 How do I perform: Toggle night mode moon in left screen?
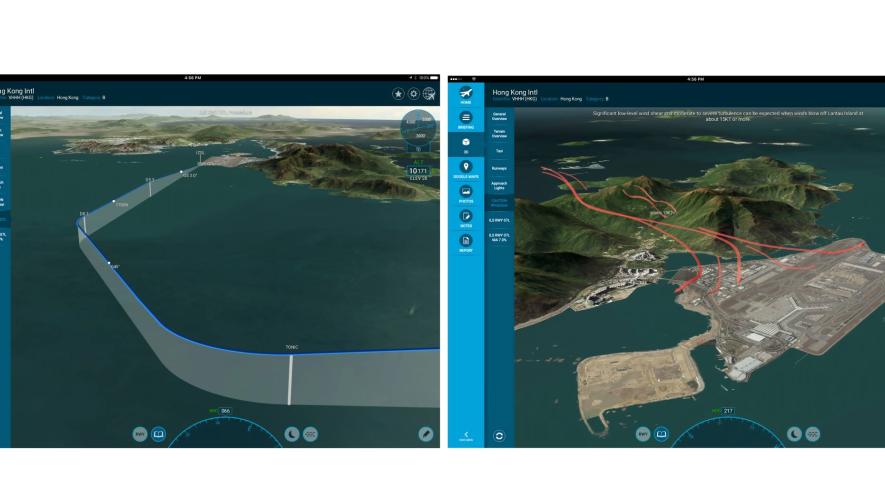click(292, 434)
